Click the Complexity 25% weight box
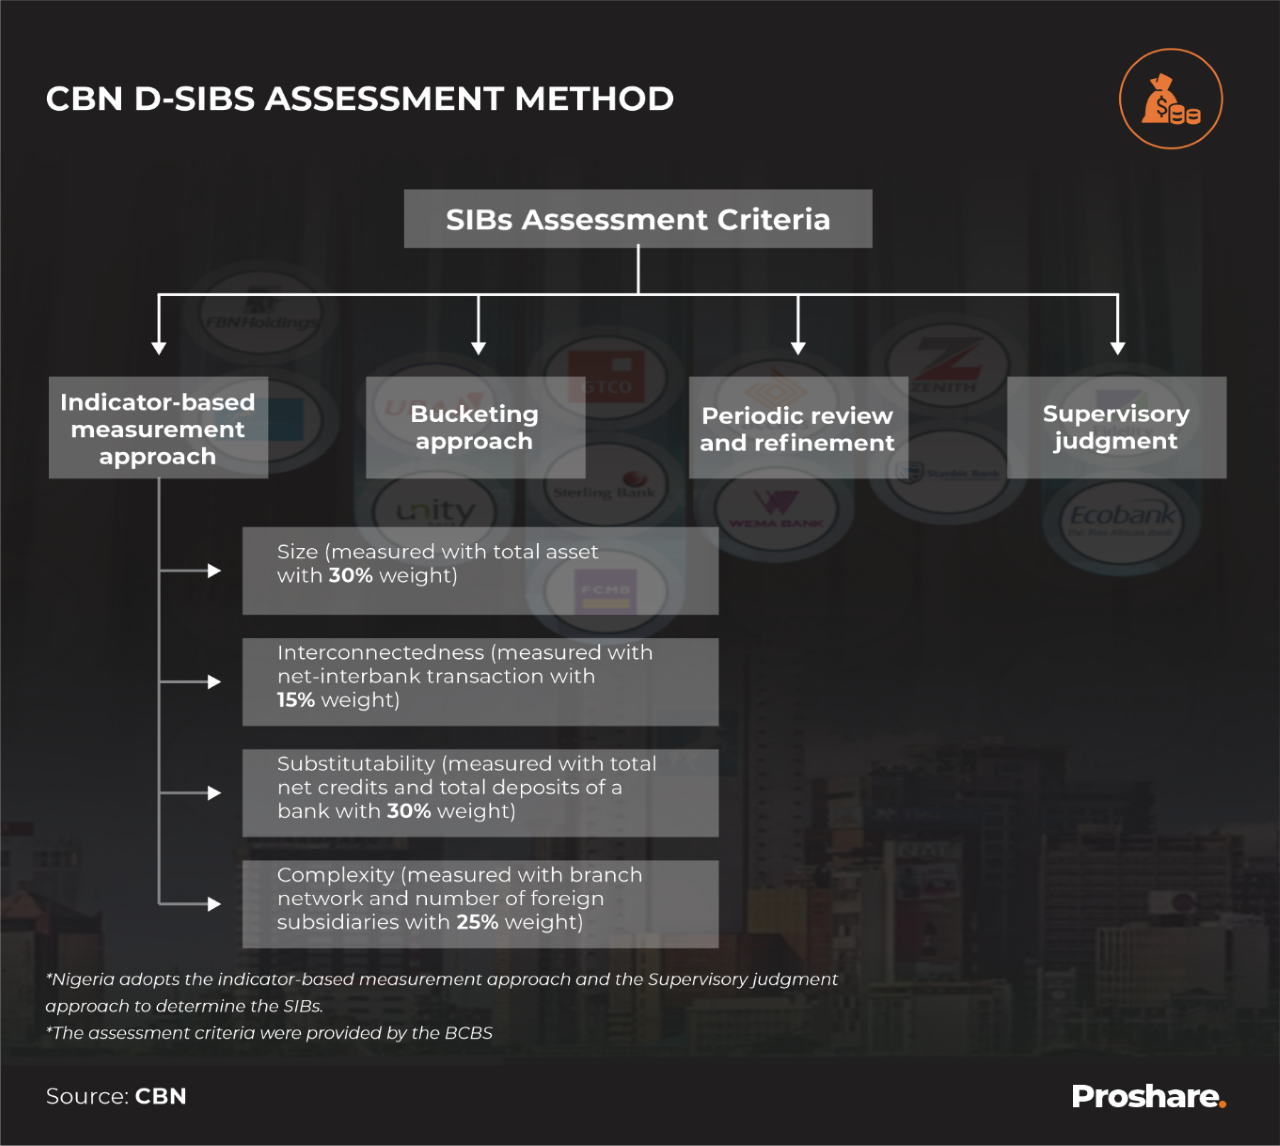The image size is (1280, 1146). 480,904
